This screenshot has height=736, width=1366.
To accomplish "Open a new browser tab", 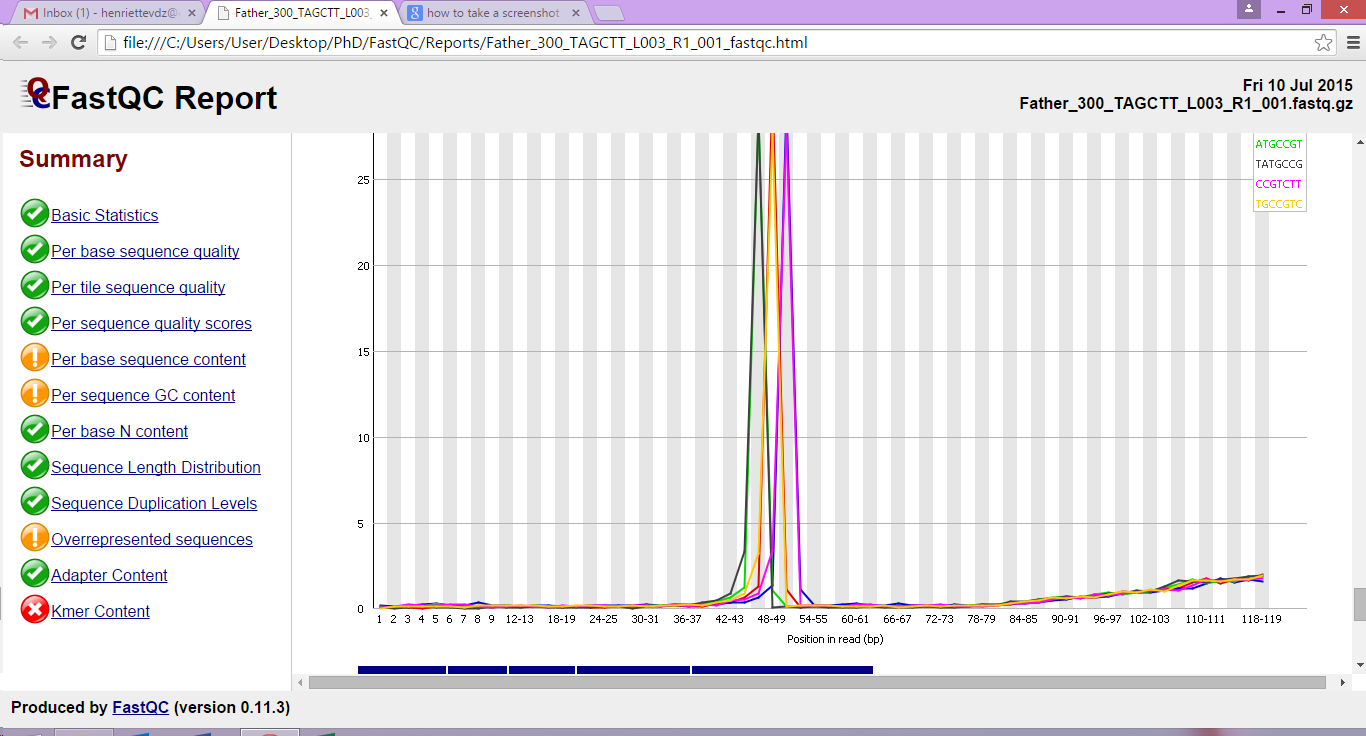I will pos(608,14).
